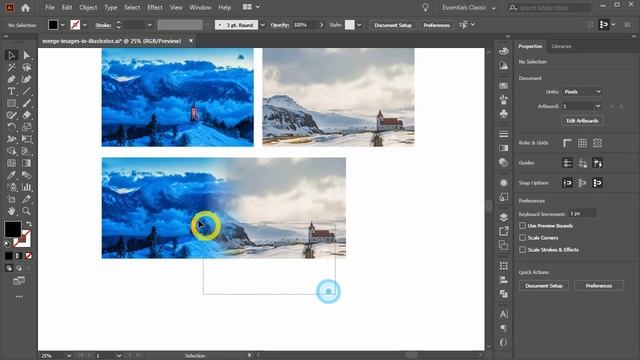Click the lightbulb Discover icon
Image resolution: width=640 pixels, height=360 pixels.
point(425,7)
